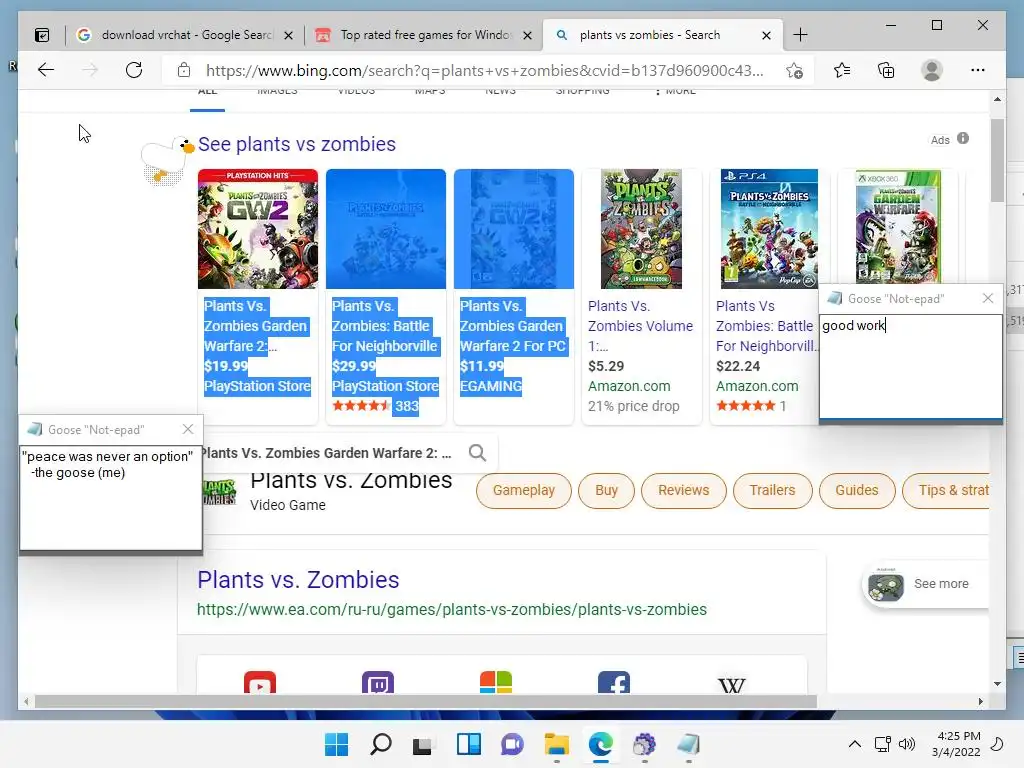1024x768 pixels.
Task: Open taskbar Search magnifier
Action: (x=381, y=744)
